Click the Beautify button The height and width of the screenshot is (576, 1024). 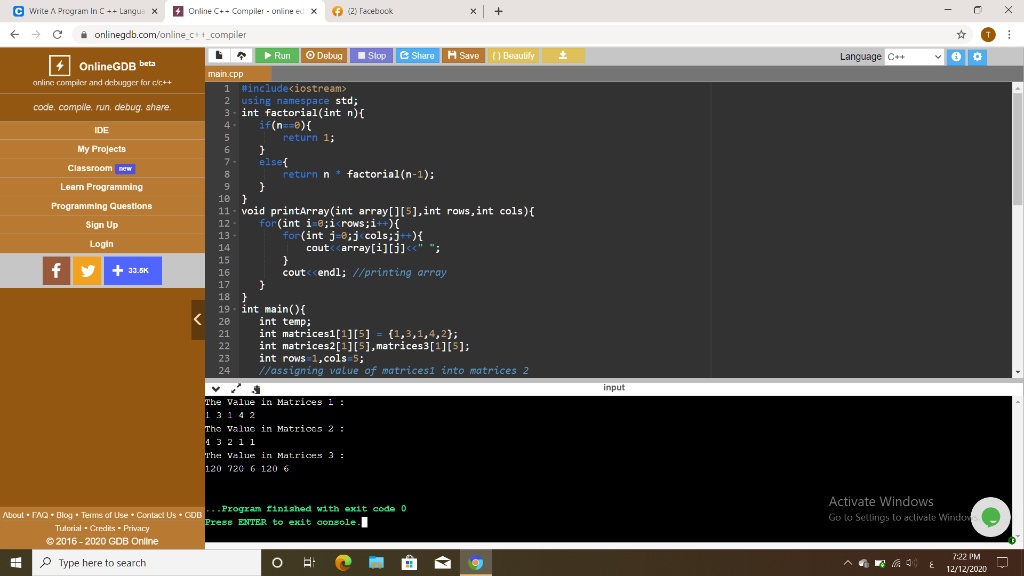click(513, 56)
